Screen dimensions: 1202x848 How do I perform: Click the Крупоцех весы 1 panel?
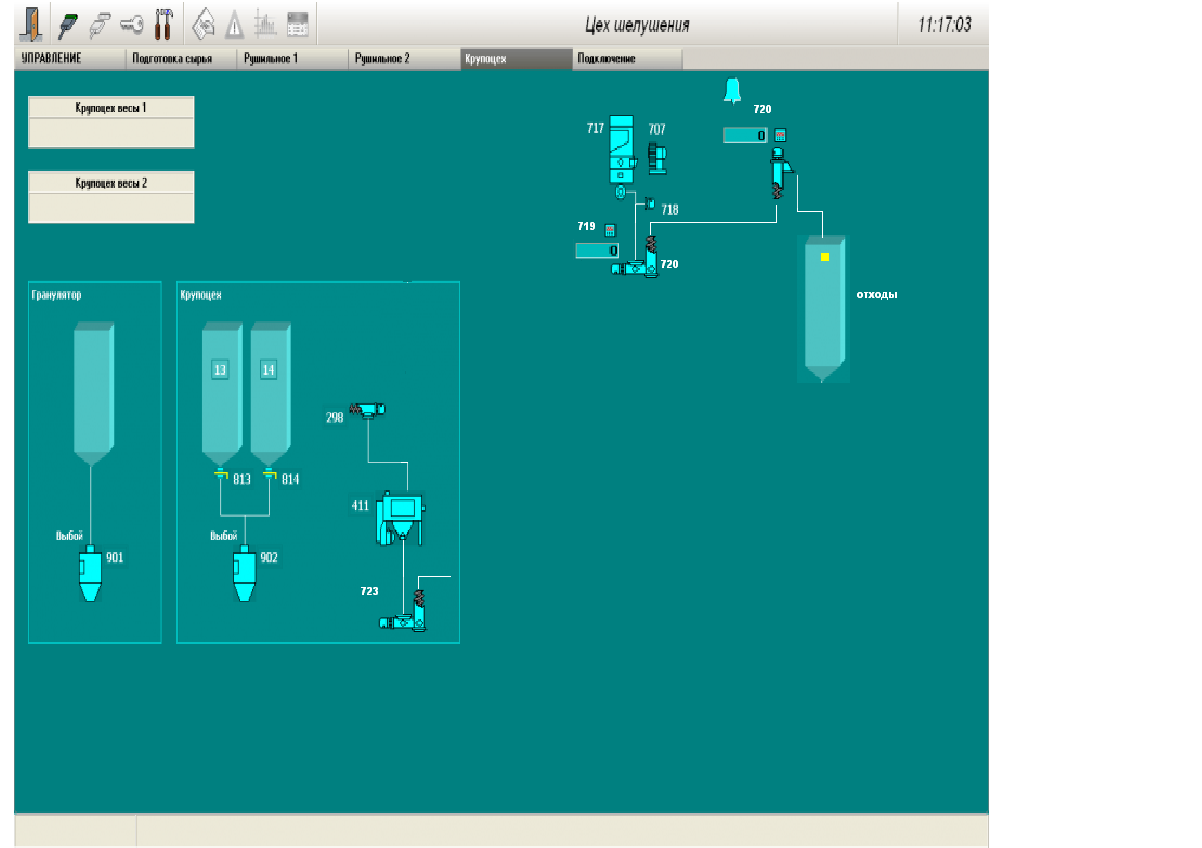click(111, 122)
